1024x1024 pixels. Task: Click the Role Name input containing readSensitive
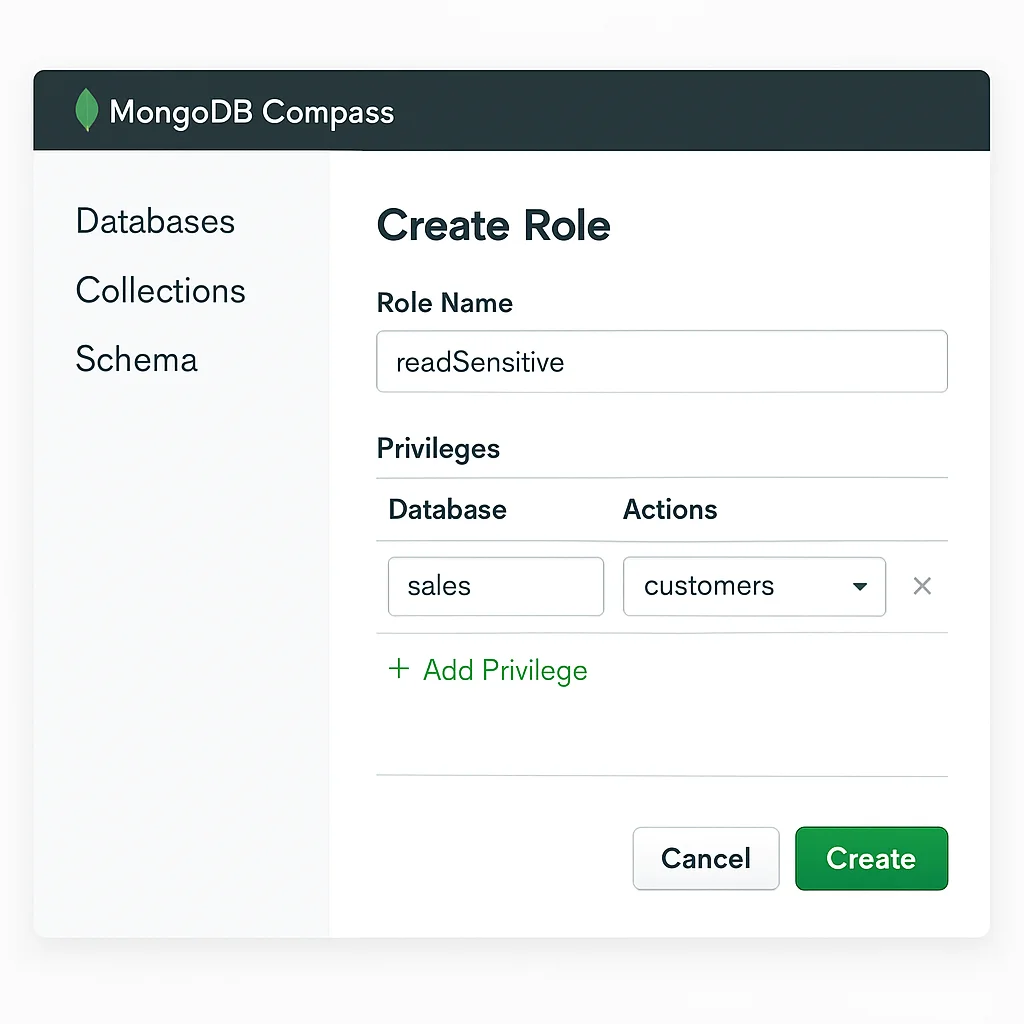pos(662,361)
